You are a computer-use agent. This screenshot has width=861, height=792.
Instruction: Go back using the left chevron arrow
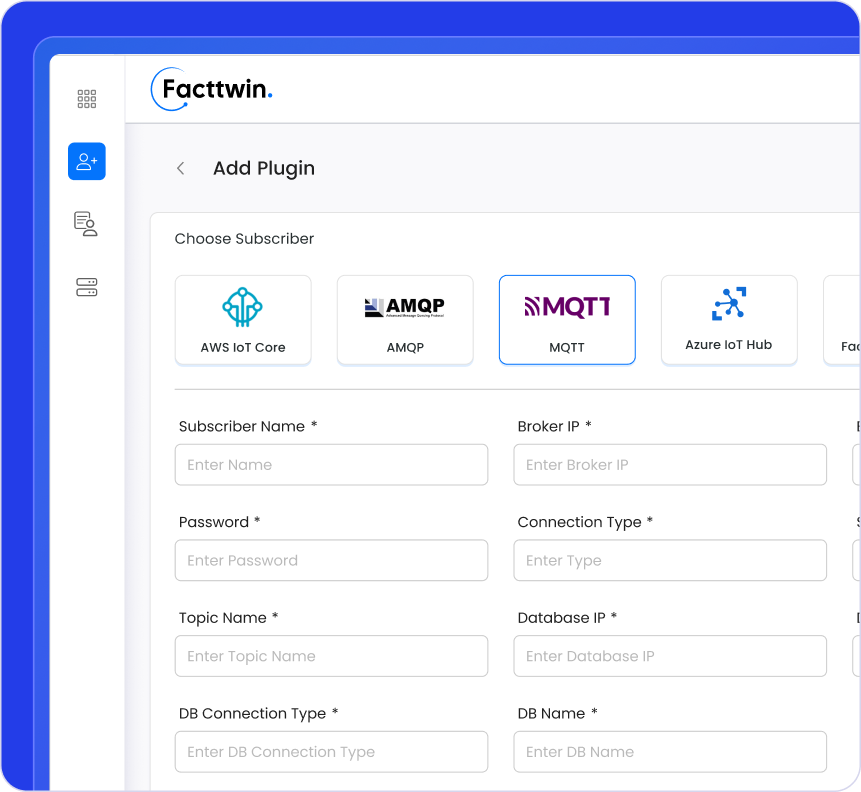click(181, 168)
